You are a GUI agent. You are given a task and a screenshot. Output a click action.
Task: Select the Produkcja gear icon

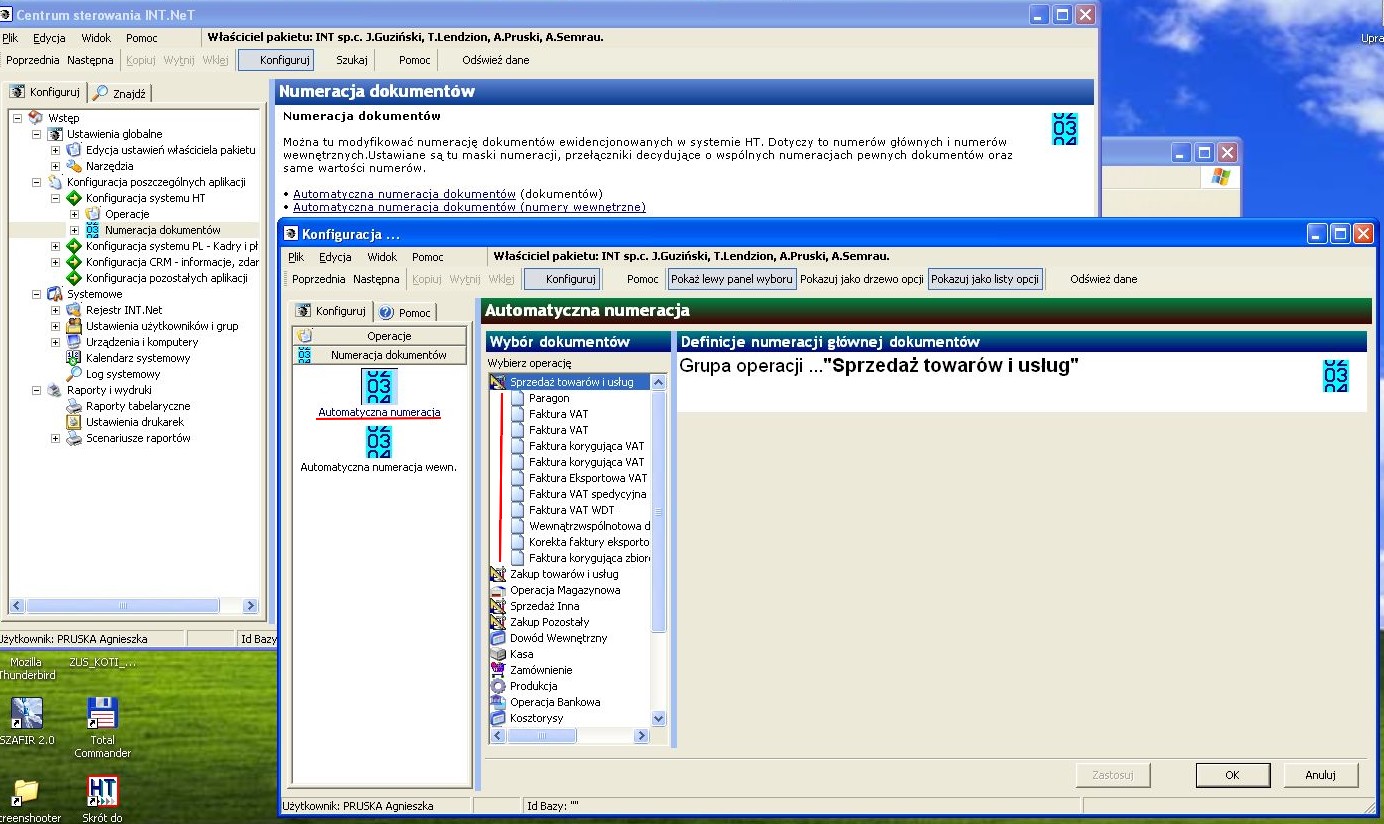[499, 686]
